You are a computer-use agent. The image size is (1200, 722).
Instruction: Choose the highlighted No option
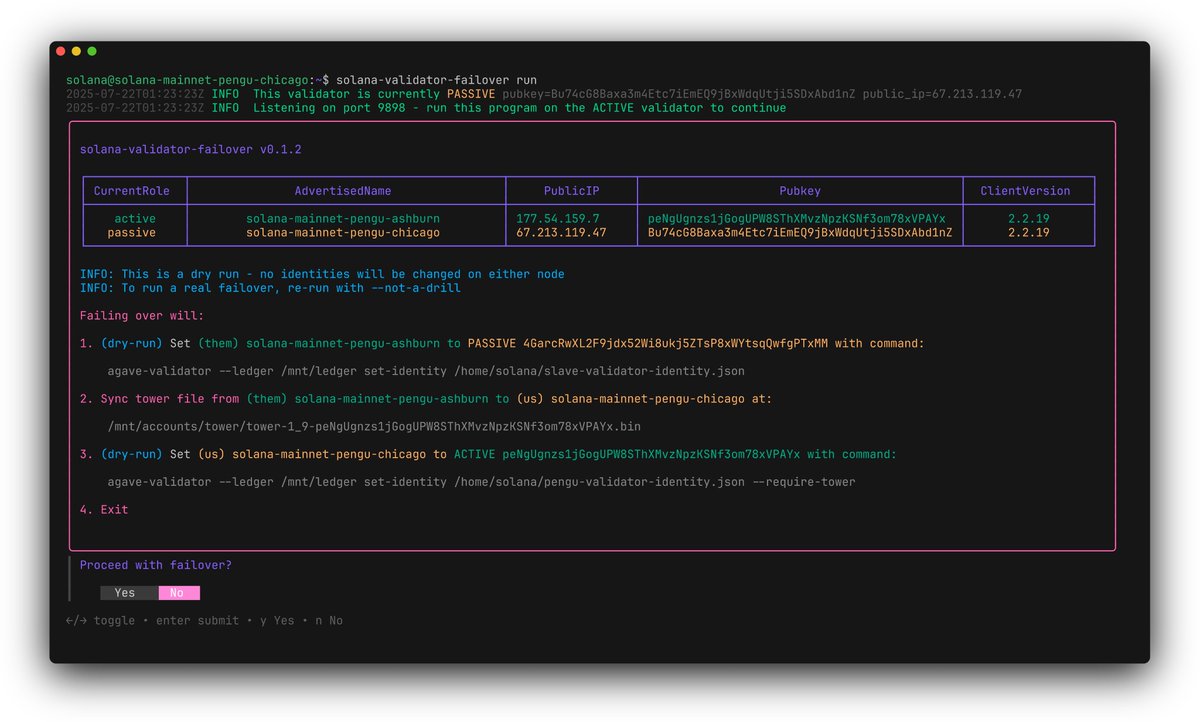(x=179, y=593)
